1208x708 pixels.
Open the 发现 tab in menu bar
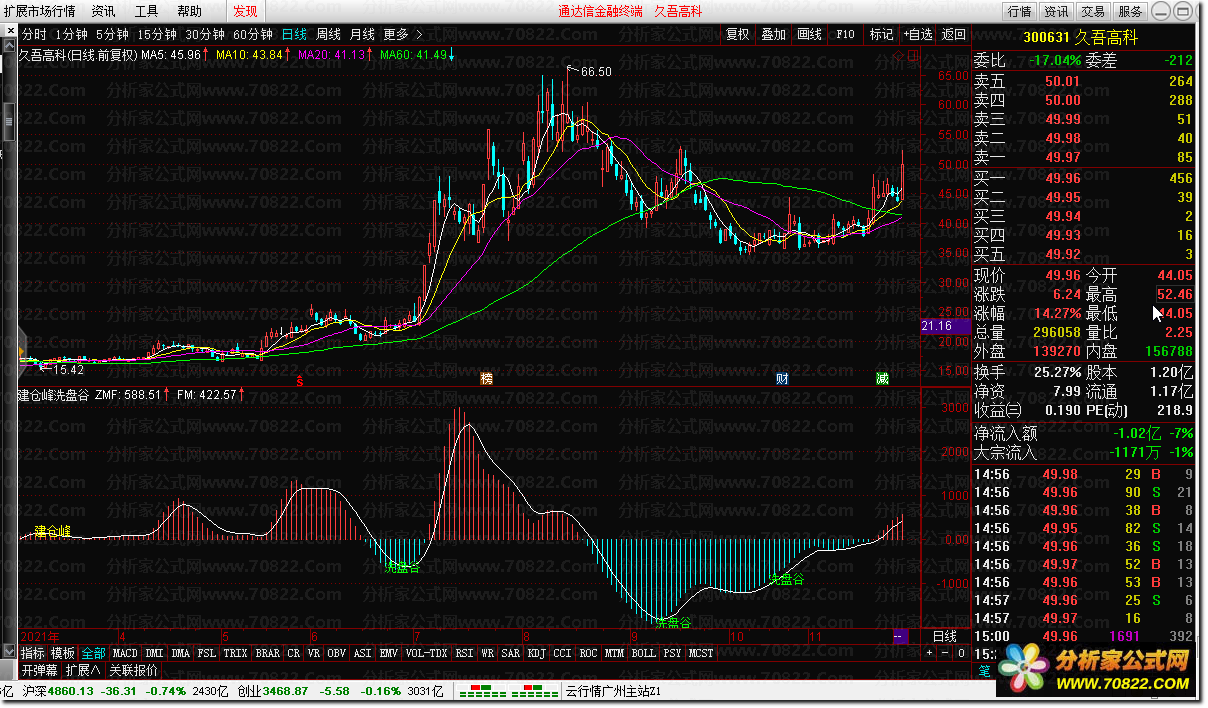(245, 11)
